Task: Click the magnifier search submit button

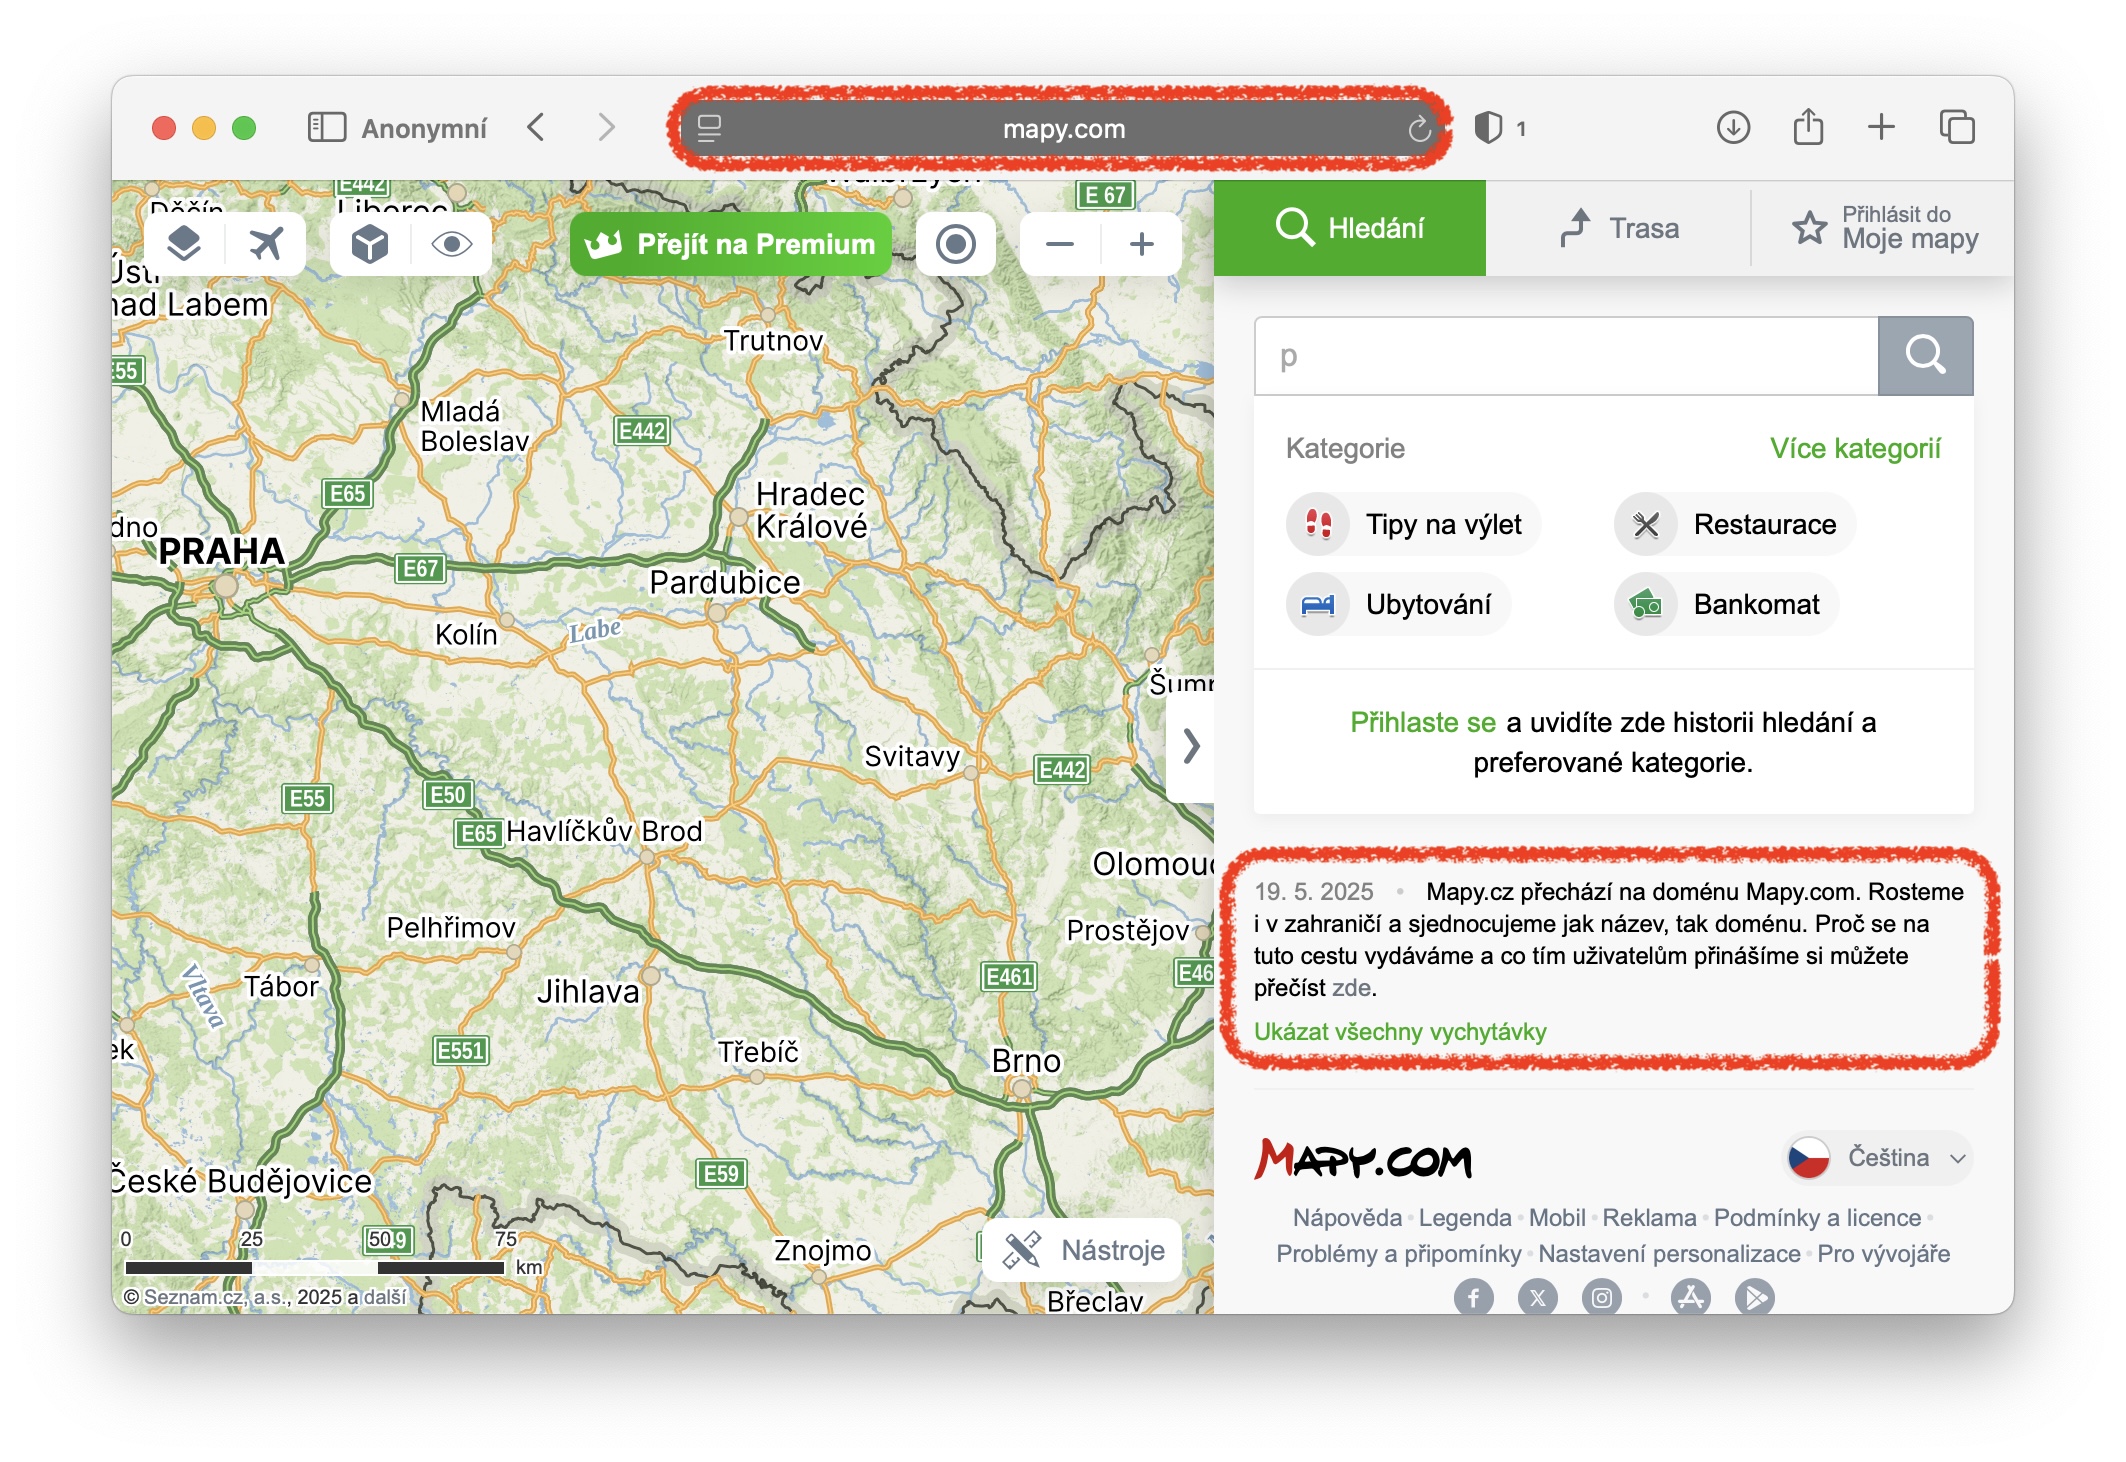Action: click(1924, 356)
